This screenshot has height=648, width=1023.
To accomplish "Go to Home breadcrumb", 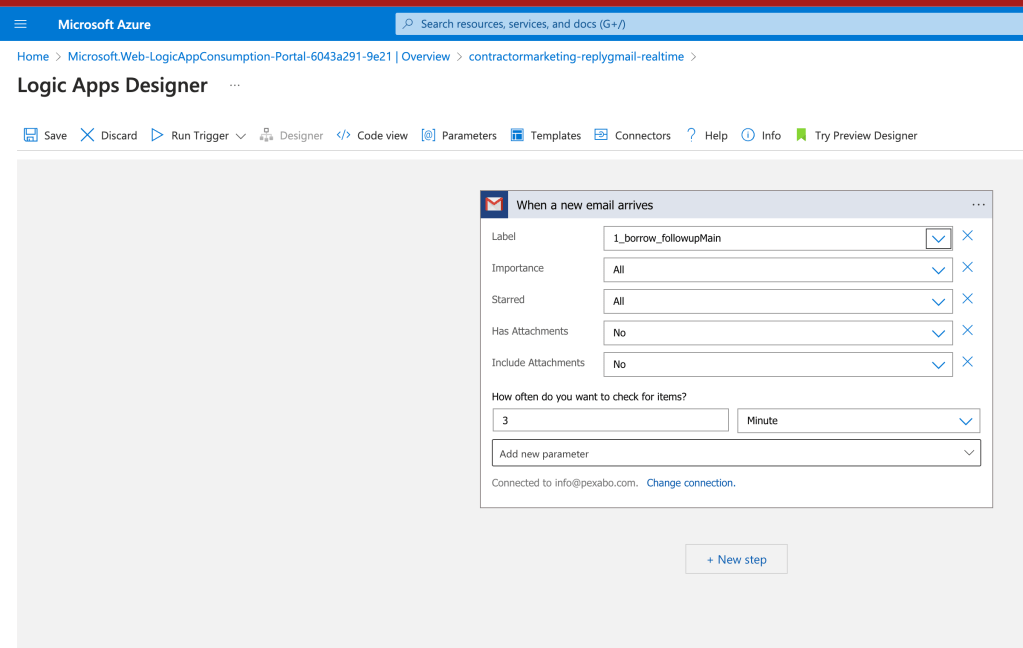I will pos(33,57).
